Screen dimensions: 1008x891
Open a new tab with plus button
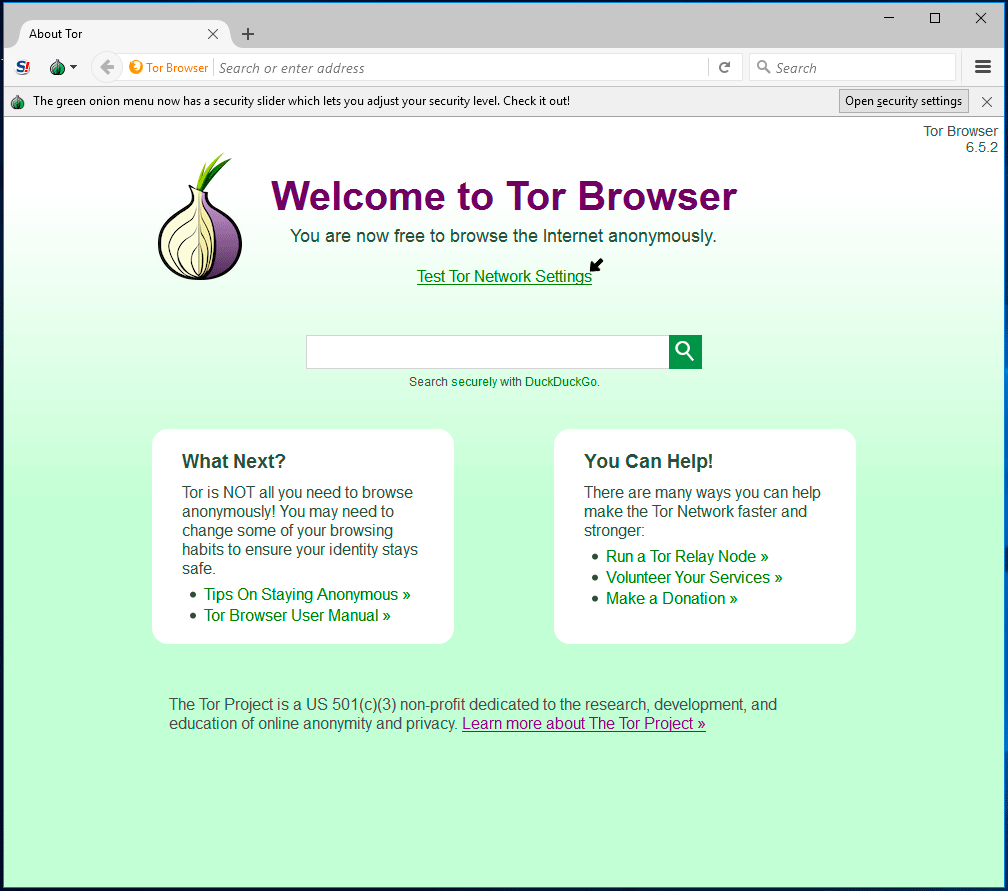tap(248, 34)
